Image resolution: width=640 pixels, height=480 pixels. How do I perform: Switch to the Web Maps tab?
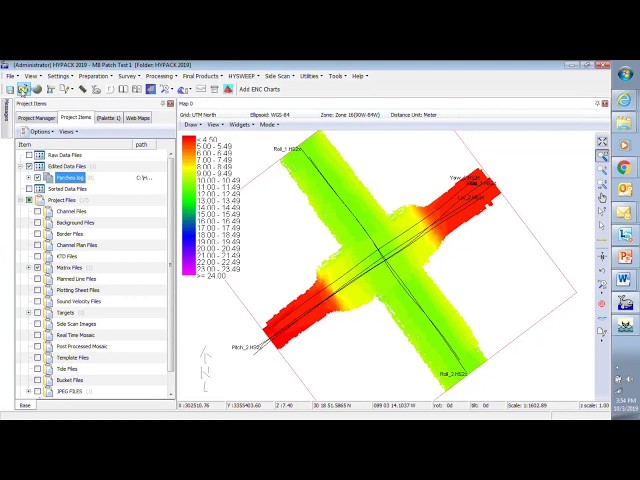coord(138,118)
